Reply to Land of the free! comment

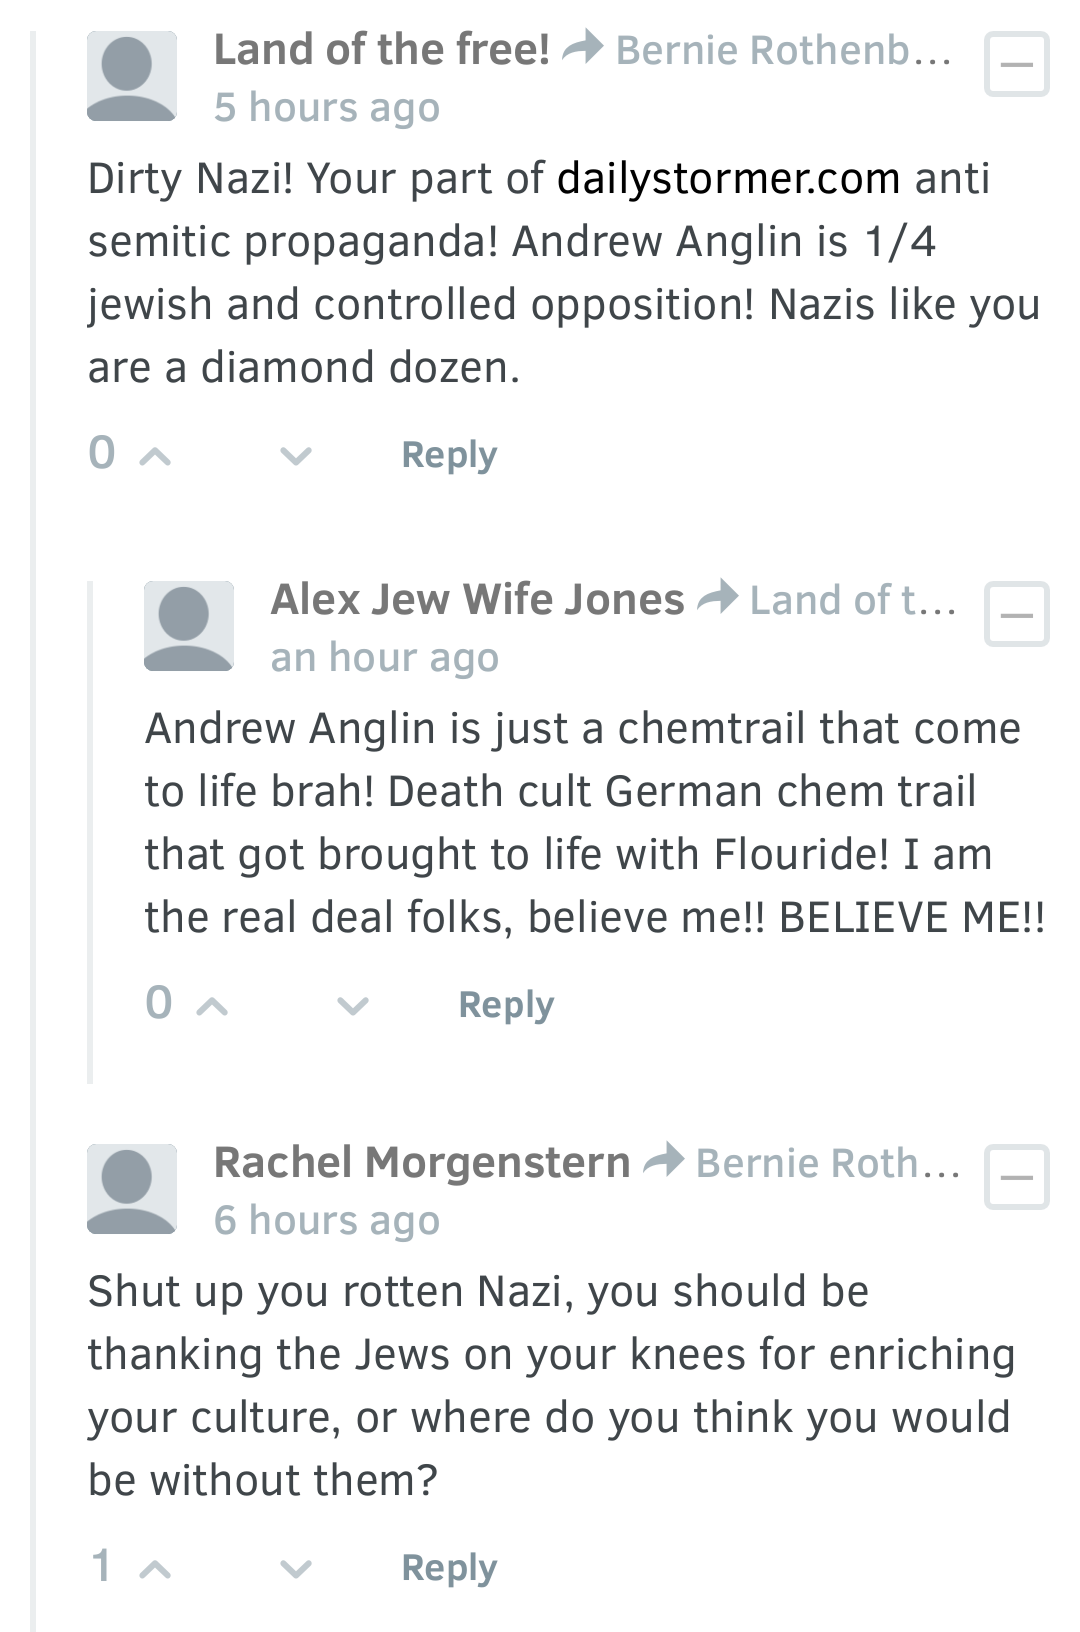[449, 455]
